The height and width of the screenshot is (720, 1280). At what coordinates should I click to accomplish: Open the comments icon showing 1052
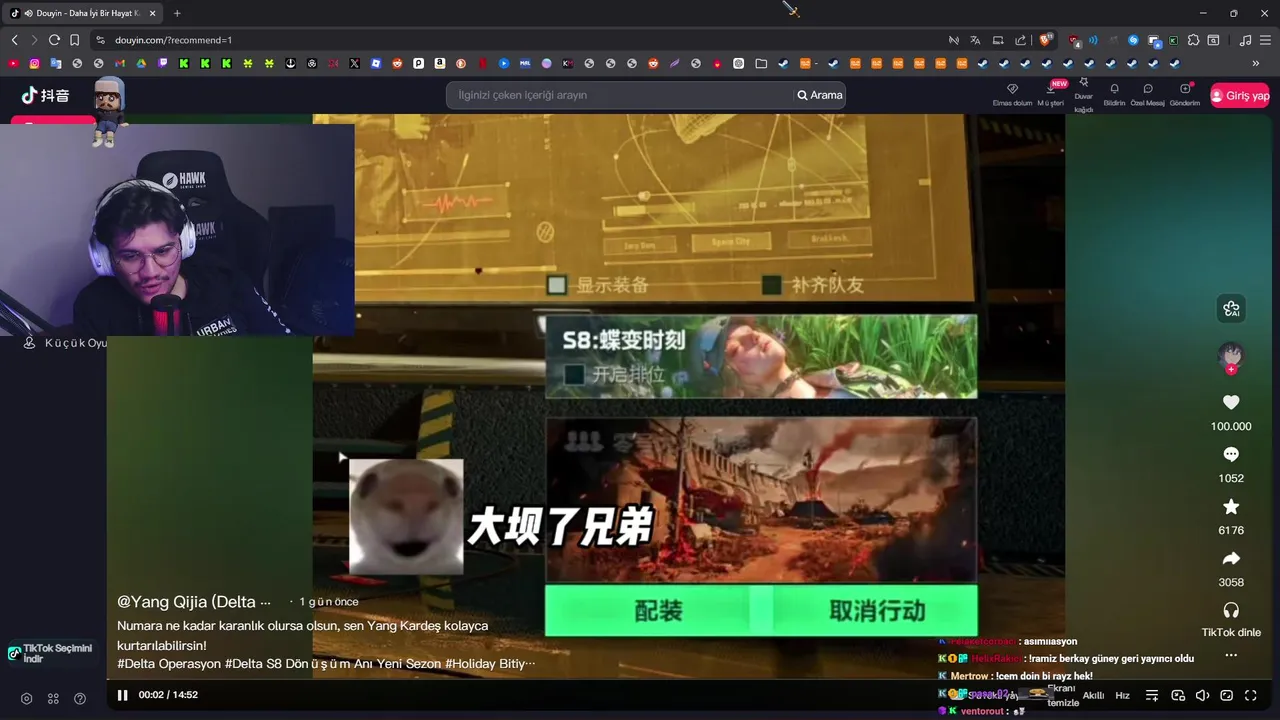pyautogui.click(x=1231, y=454)
